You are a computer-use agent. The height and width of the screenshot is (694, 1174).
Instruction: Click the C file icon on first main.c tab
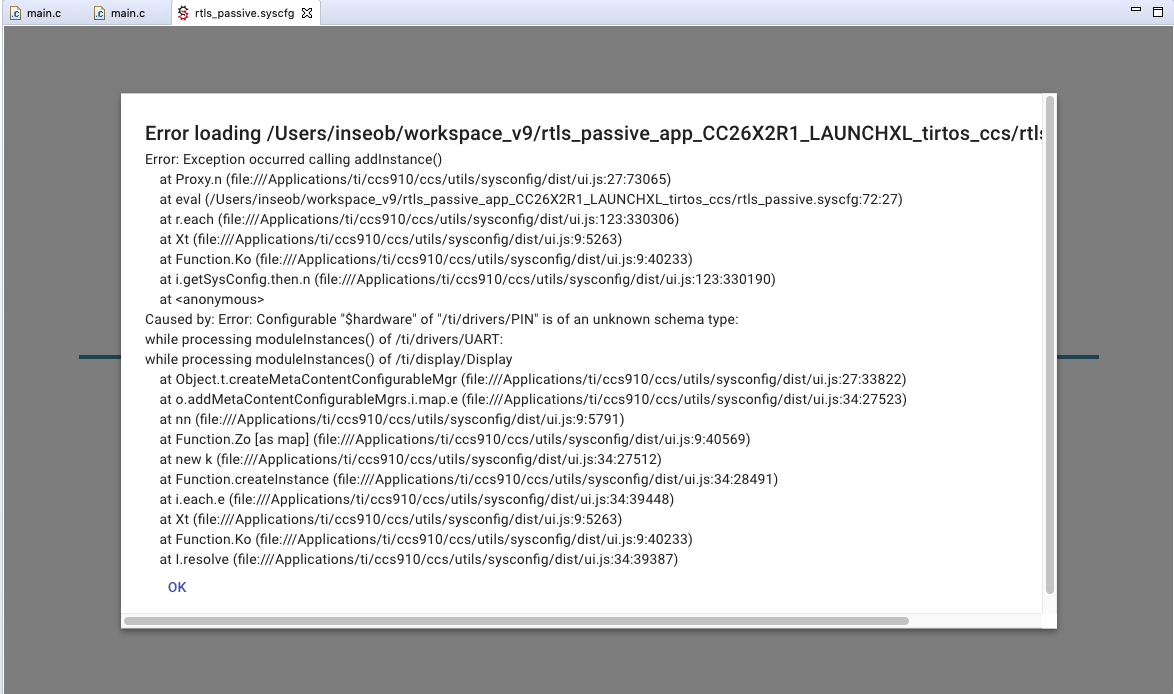click(x=15, y=13)
